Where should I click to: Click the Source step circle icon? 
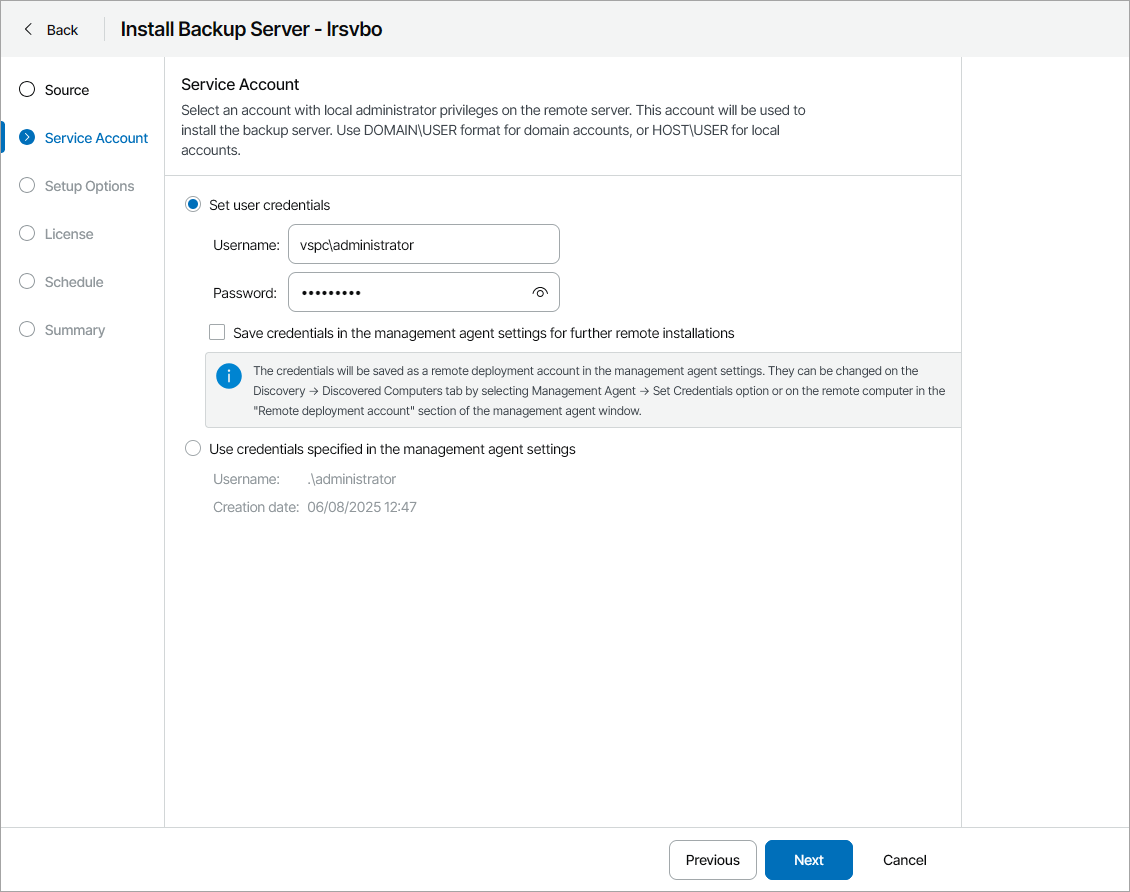tap(27, 89)
